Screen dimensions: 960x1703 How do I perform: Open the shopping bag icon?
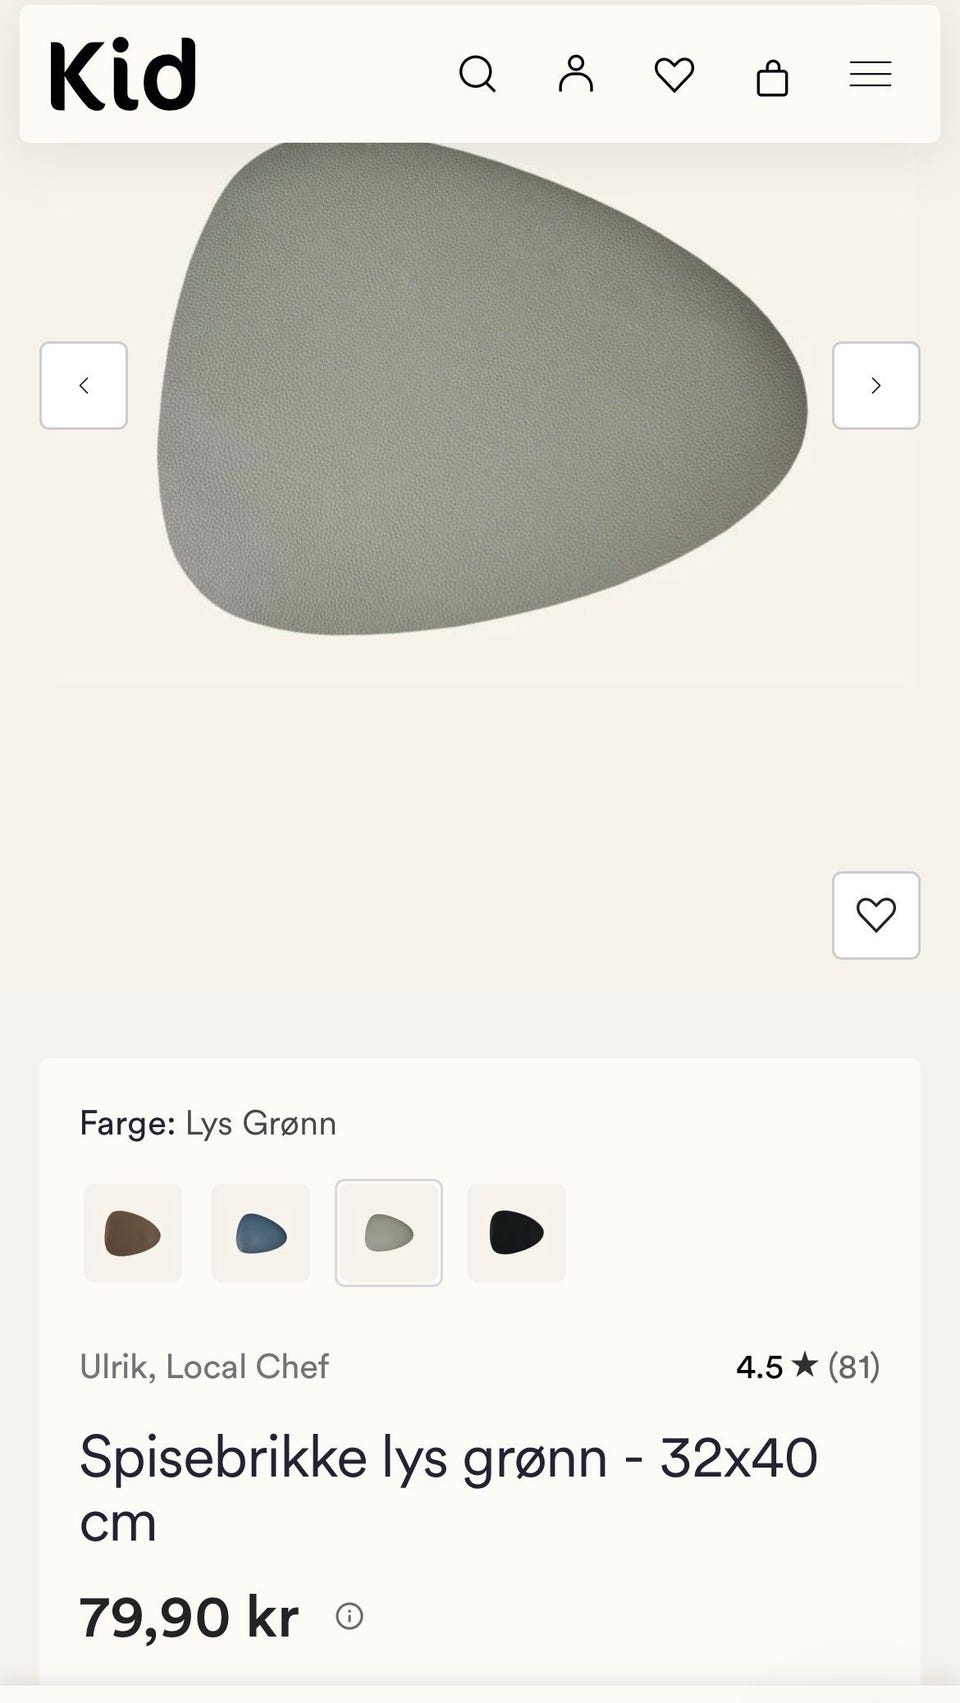coord(772,76)
